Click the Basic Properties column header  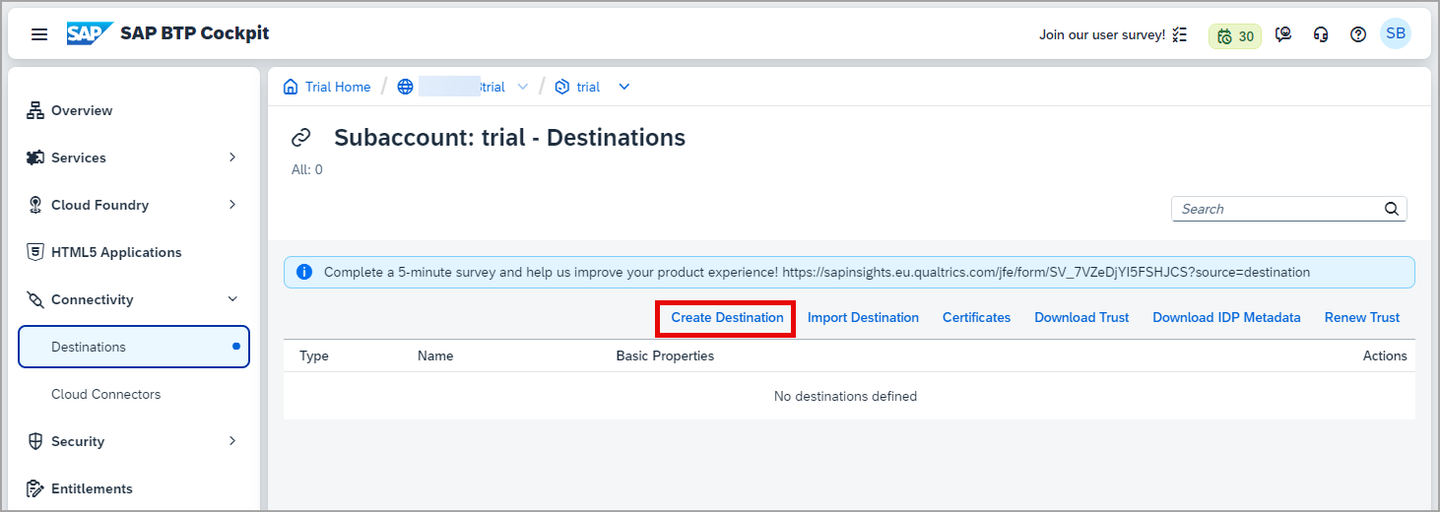[665, 356]
